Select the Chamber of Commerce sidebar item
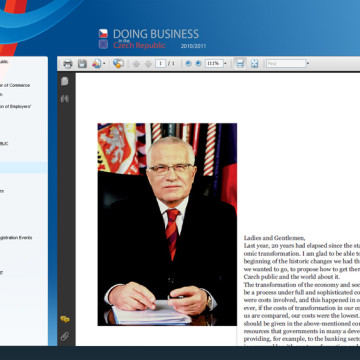This screenshot has height=360, width=360. [x=15, y=85]
